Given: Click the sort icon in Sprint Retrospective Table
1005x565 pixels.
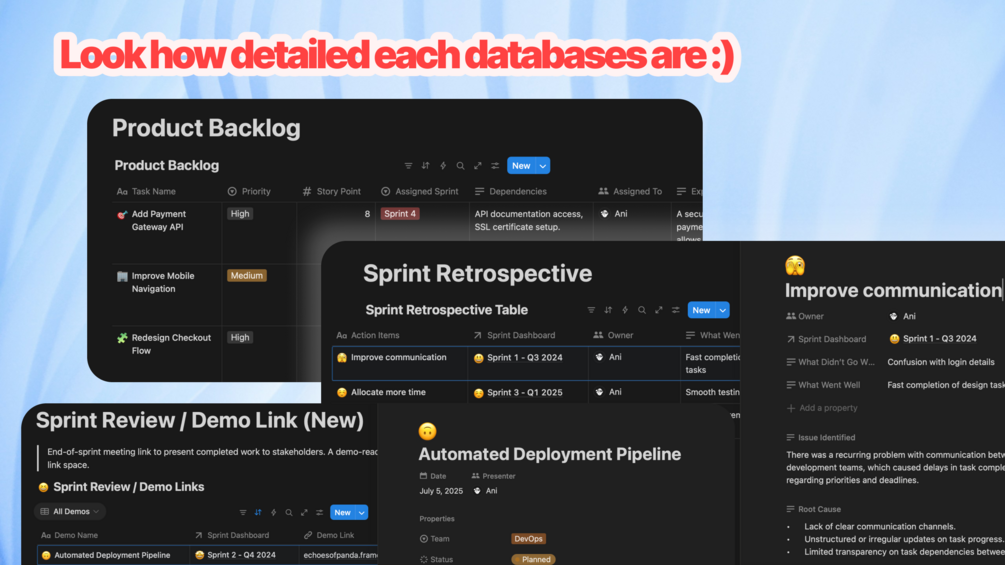Looking at the screenshot, I should 608,310.
